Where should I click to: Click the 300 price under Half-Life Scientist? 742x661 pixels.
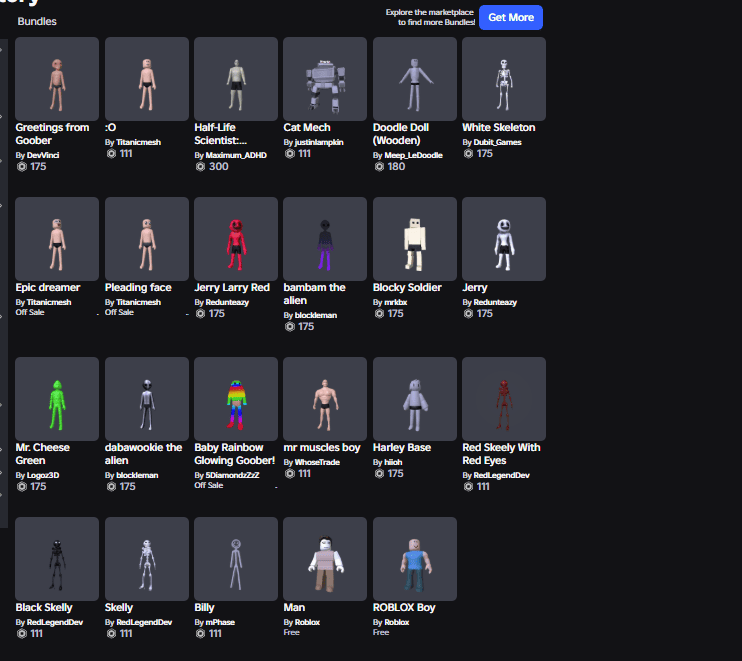tap(219, 167)
